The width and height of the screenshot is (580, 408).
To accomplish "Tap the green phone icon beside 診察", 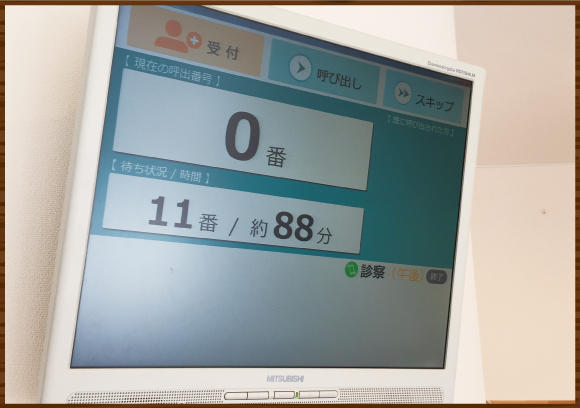I will (x=351, y=269).
